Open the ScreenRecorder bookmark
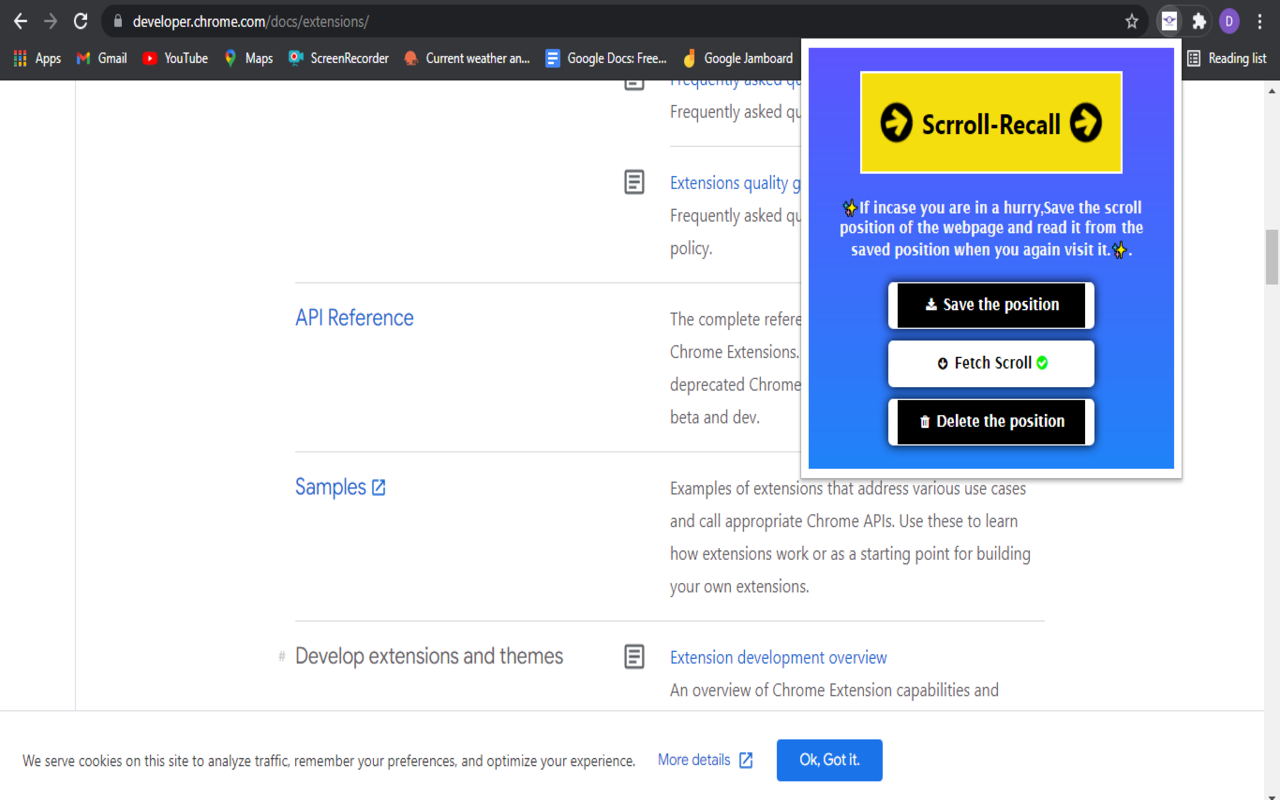 [x=339, y=58]
